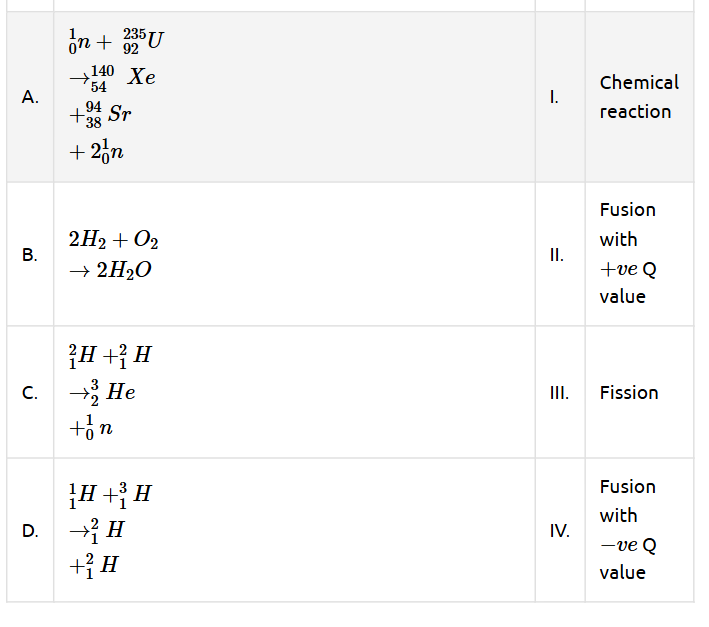Click row label B in the table
Image resolution: width=709 pixels, height=627 pixels.
click(x=30, y=254)
